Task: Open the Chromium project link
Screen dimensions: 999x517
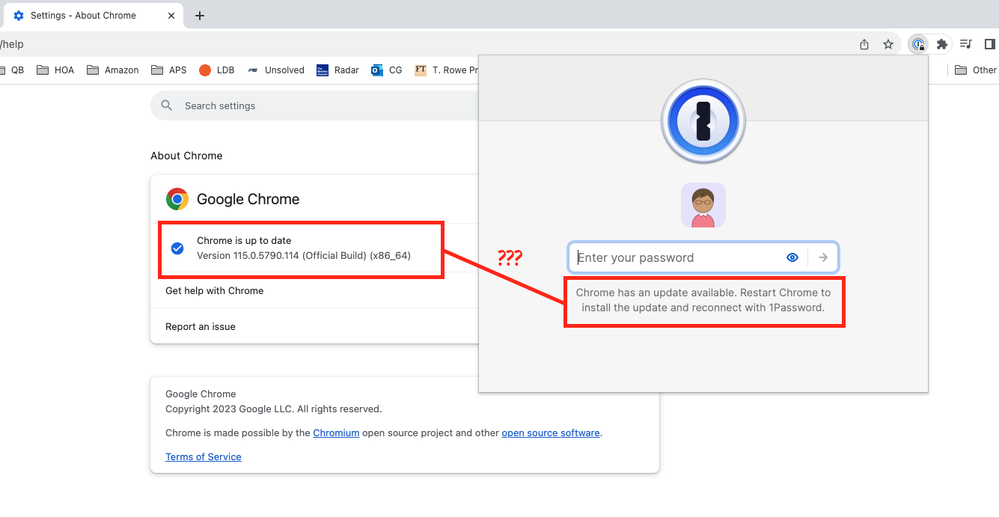Action: point(336,433)
